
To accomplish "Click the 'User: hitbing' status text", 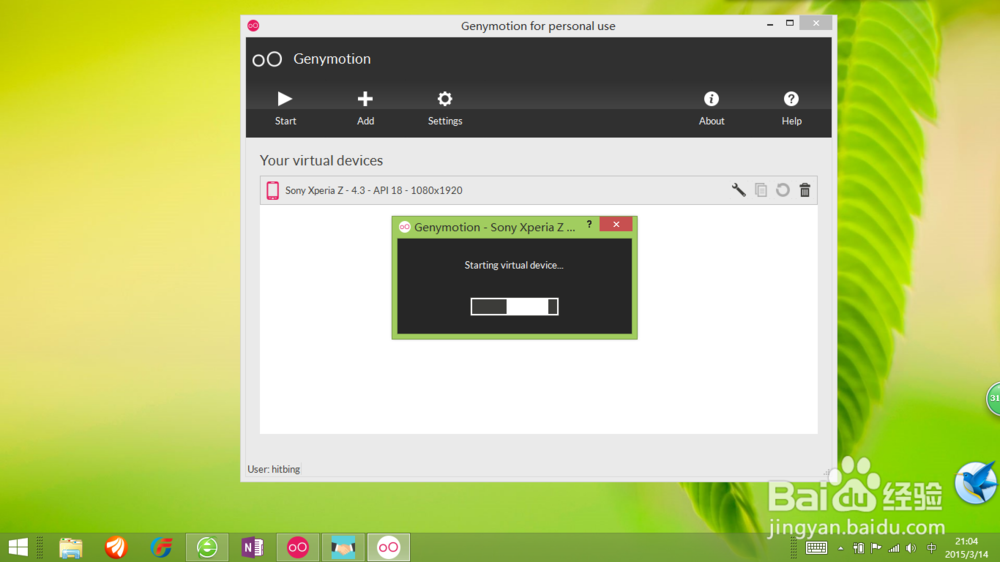I will [x=274, y=469].
